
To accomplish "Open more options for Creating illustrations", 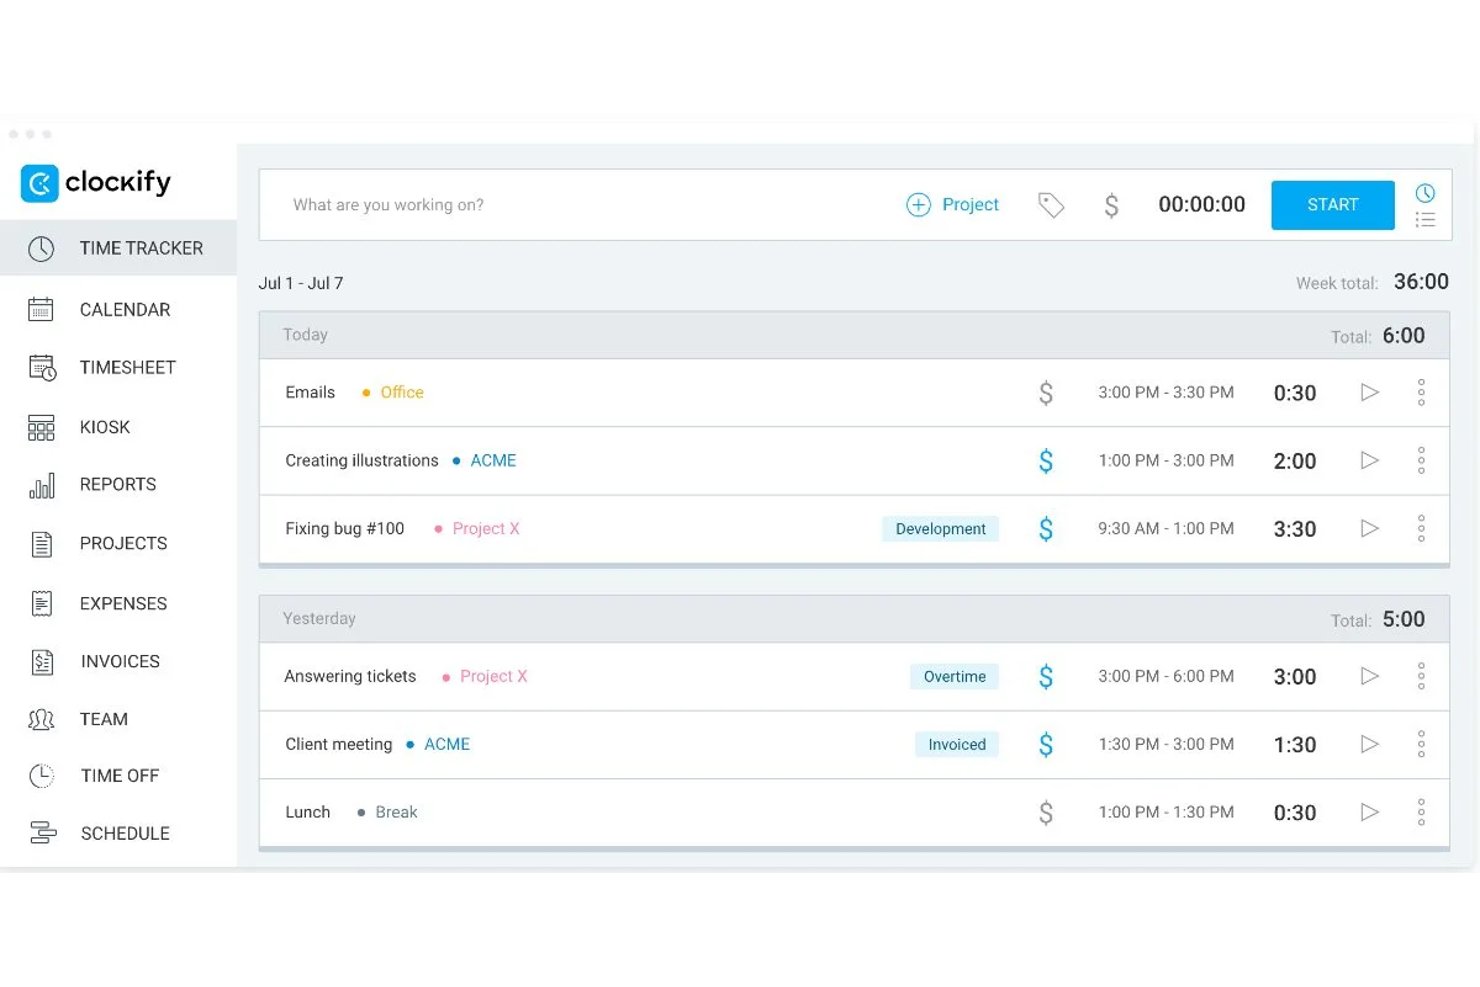I will point(1421,461).
